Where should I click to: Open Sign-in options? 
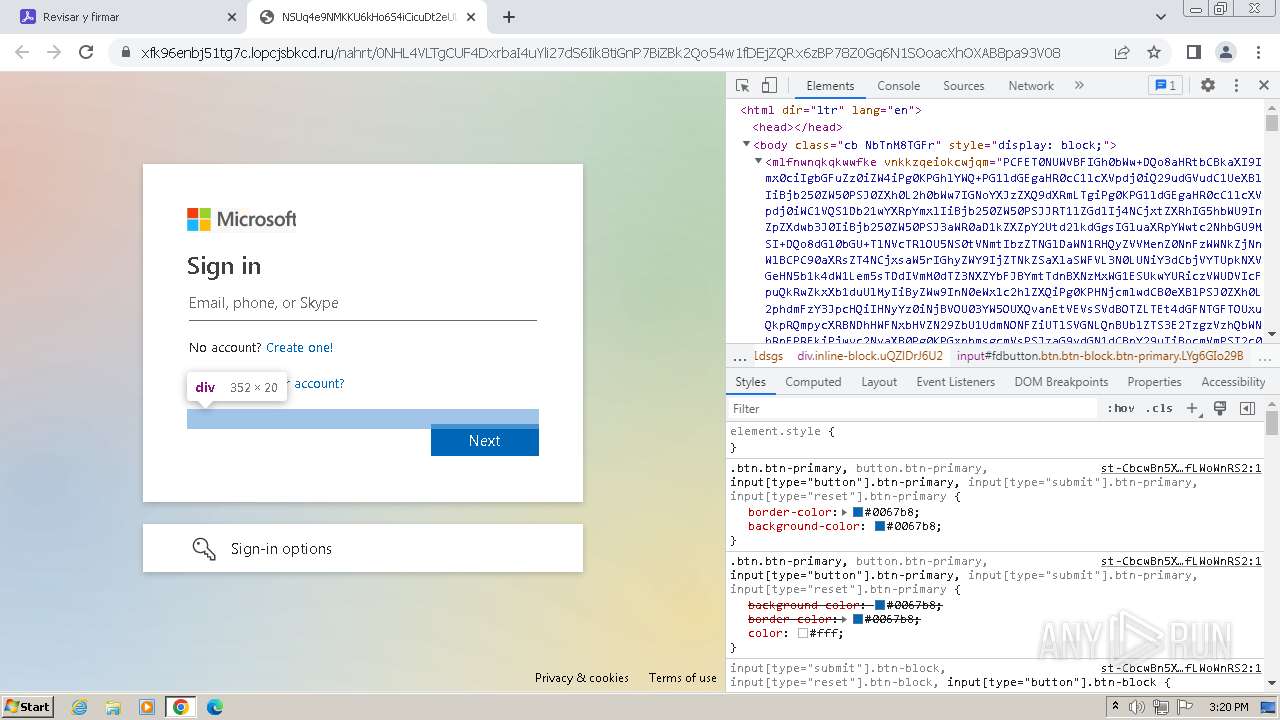click(x=363, y=549)
